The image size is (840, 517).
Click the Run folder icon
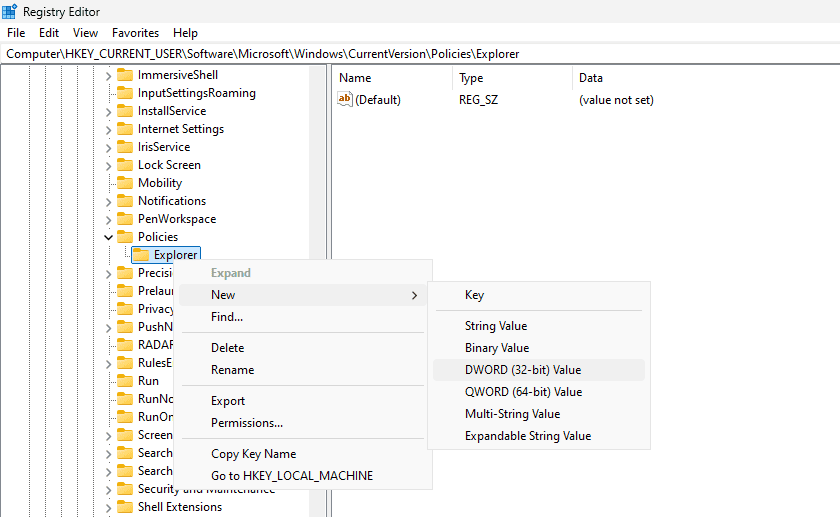(x=125, y=381)
